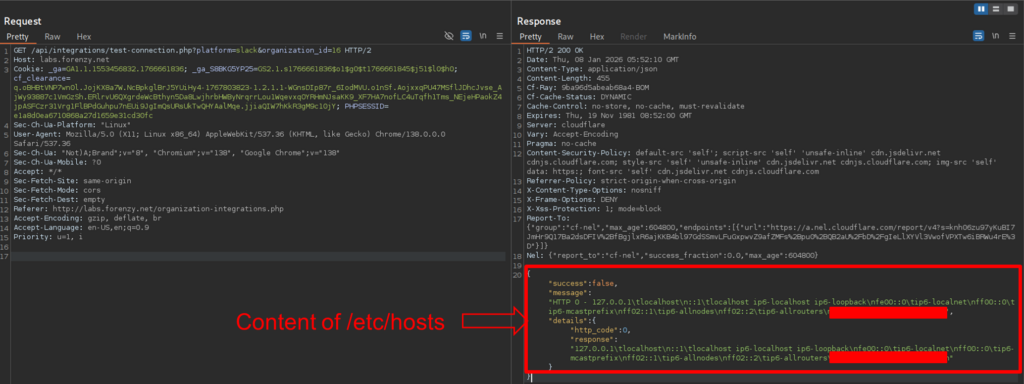
Task: Click the Referrer-Policy header in Response
Action: tap(632, 180)
